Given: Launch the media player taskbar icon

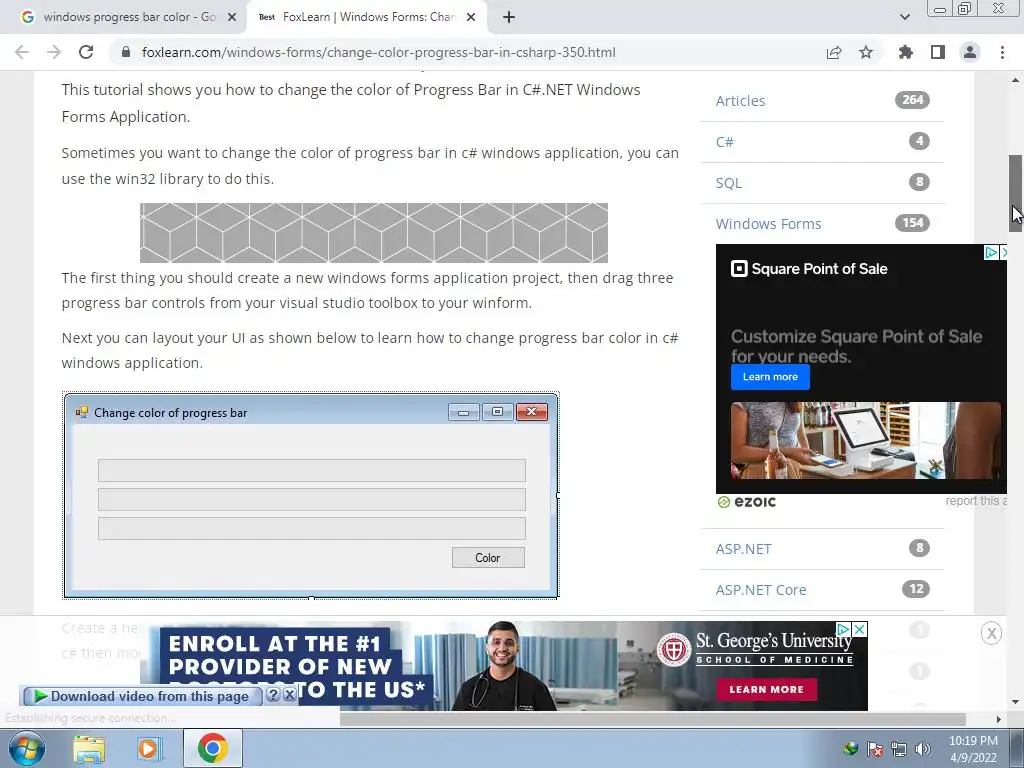Looking at the screenshot, I should (149, 749).
